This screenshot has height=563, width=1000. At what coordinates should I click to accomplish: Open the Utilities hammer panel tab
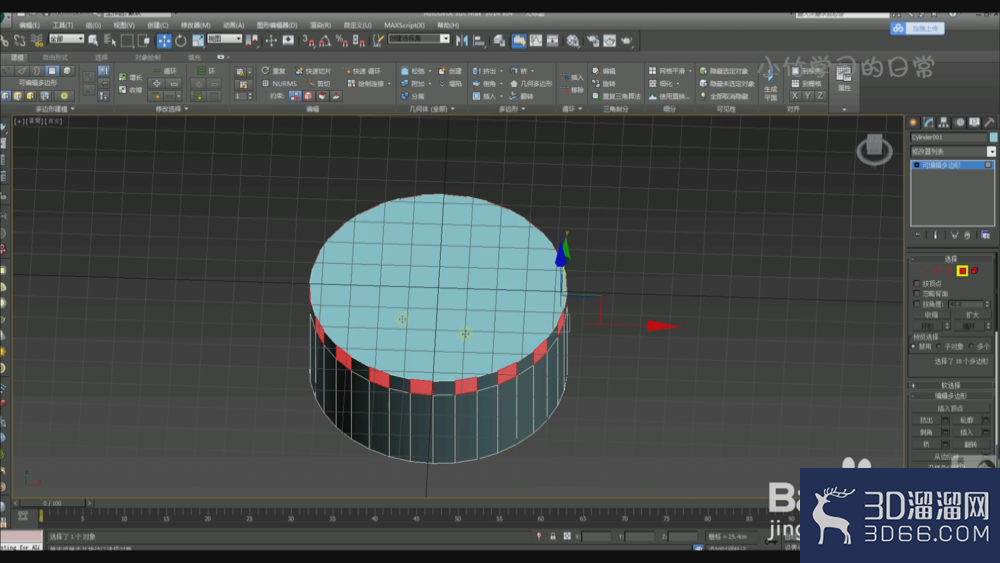point(989,122)
